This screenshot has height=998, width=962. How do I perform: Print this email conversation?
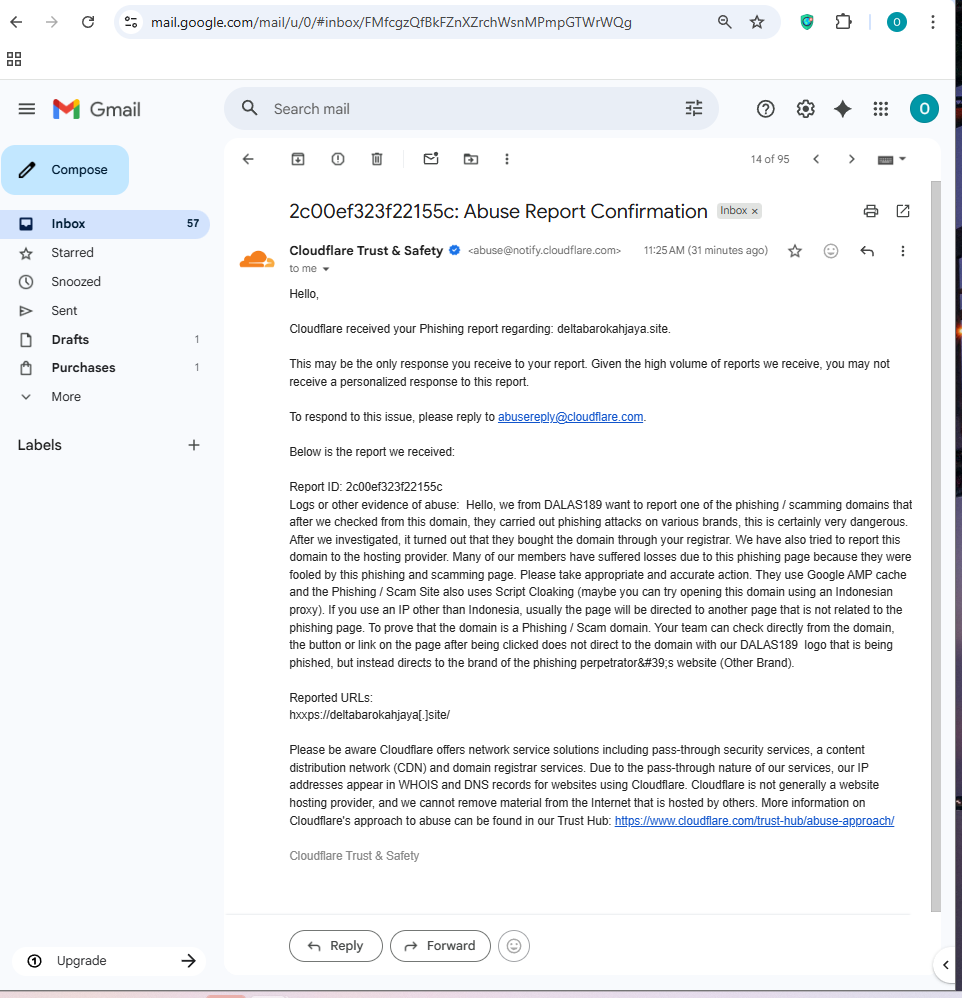870,211
